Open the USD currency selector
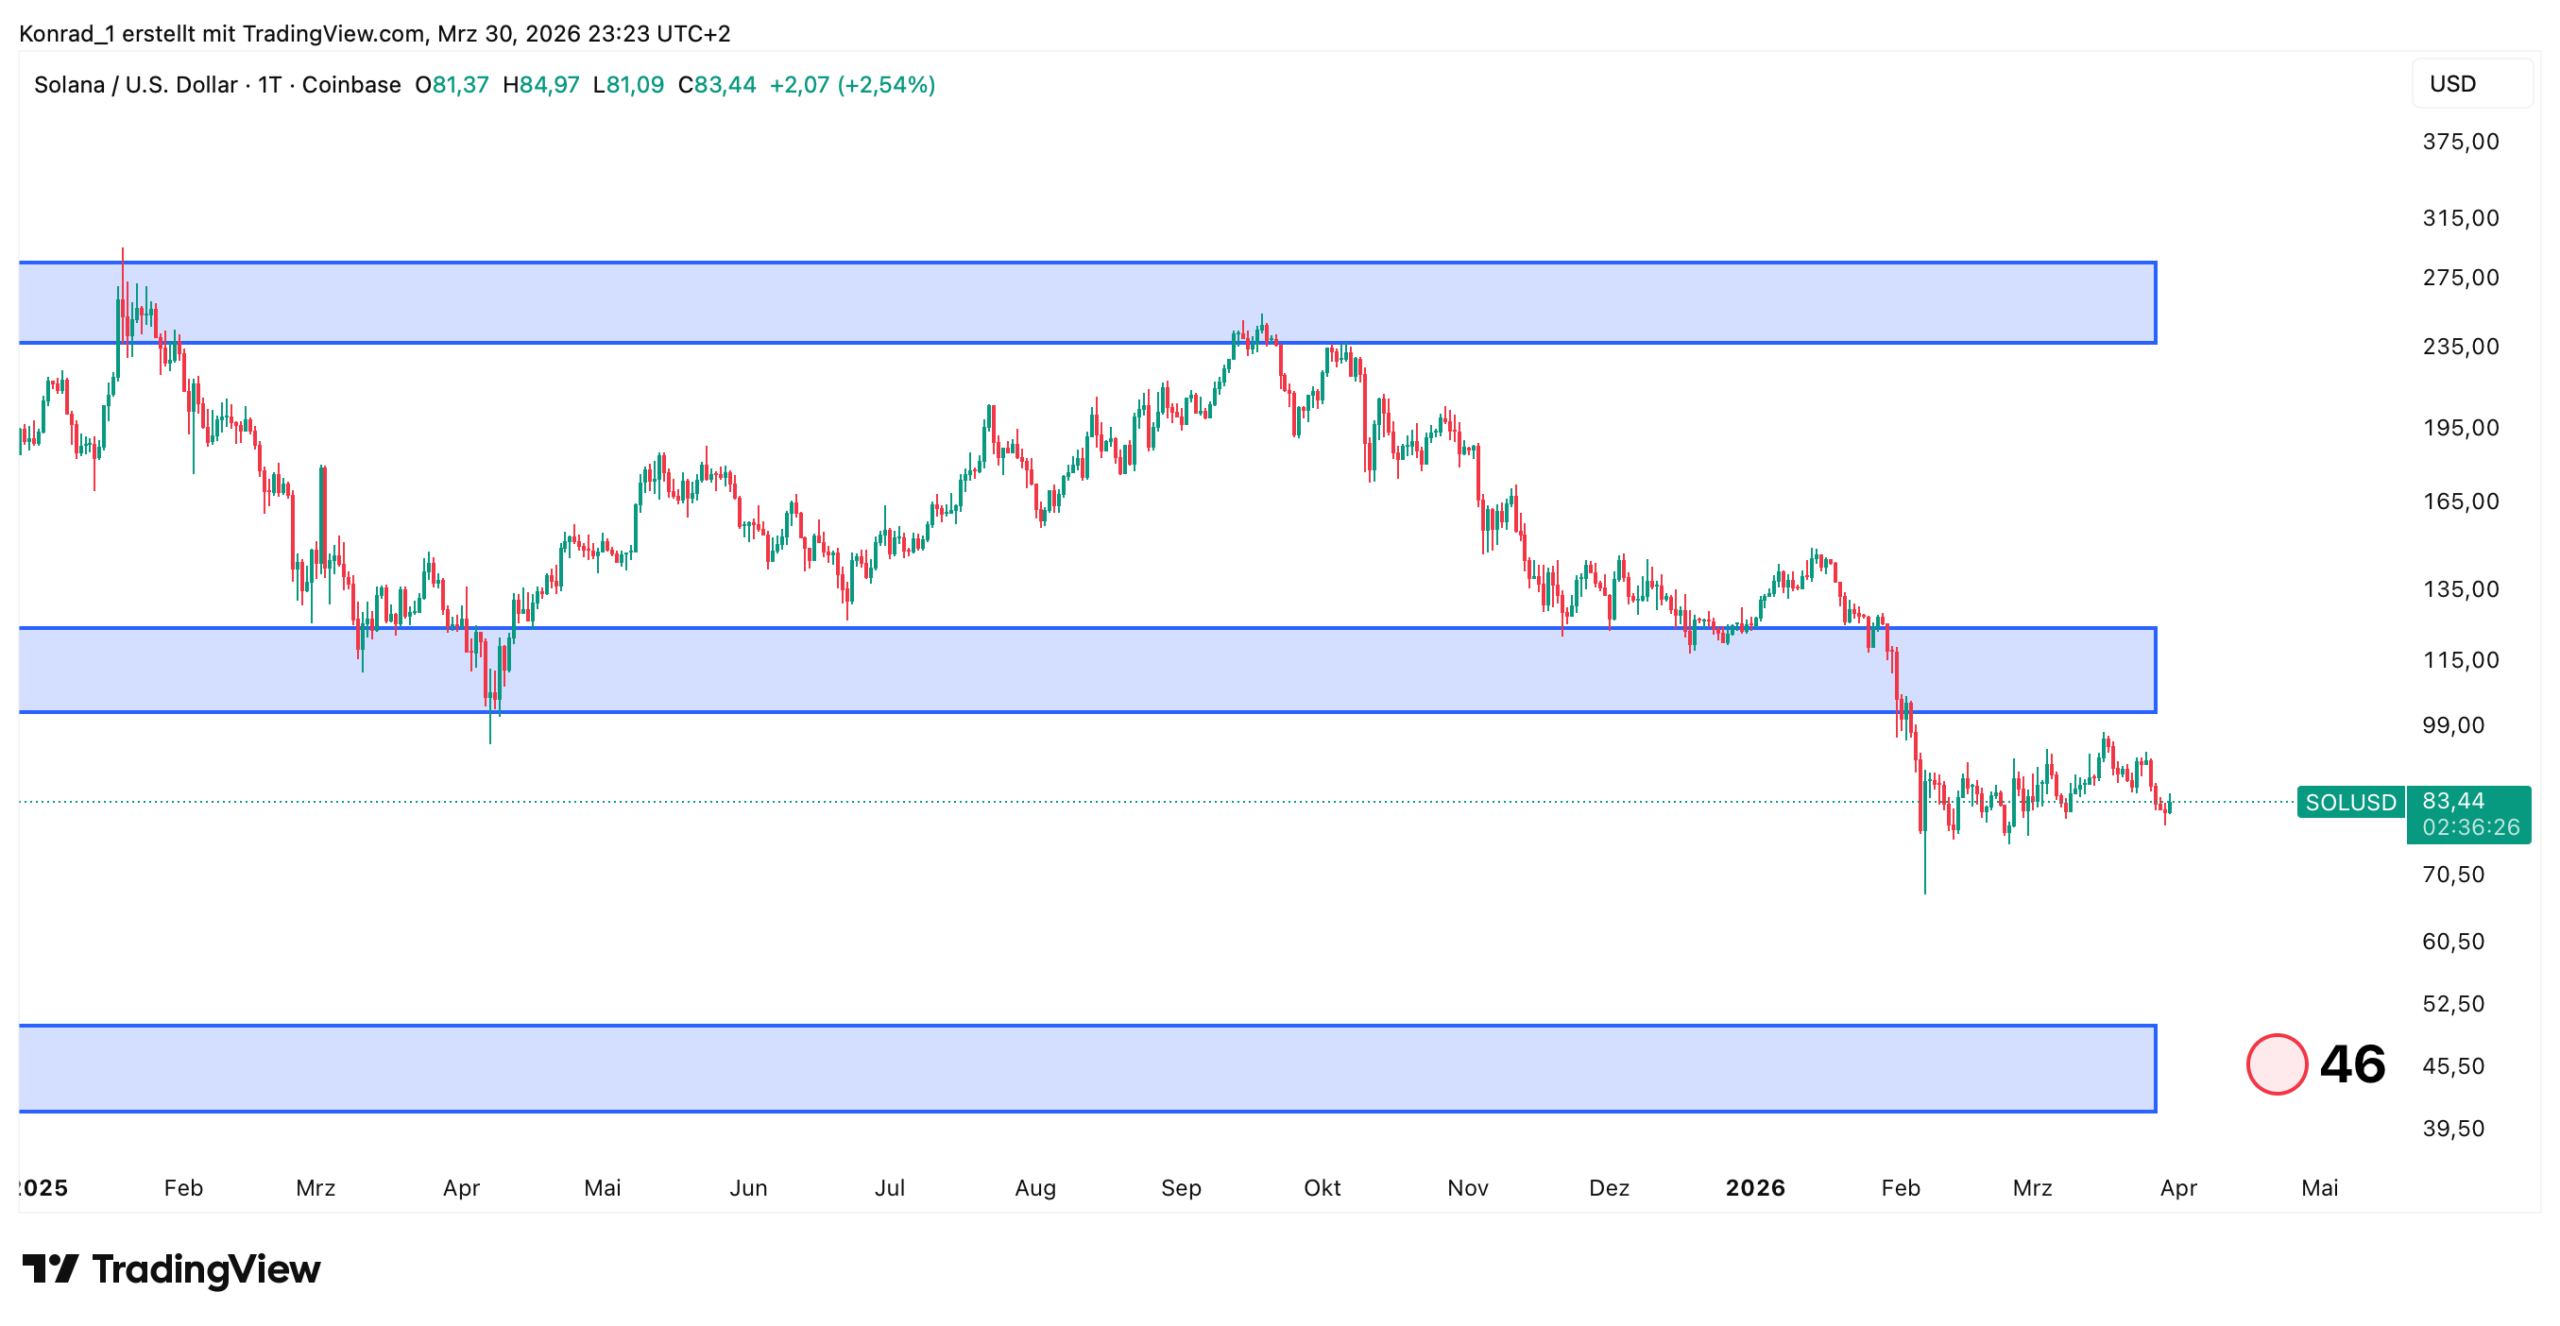This screenshot has width=2560, height=1326. (x=2451, y=84)
